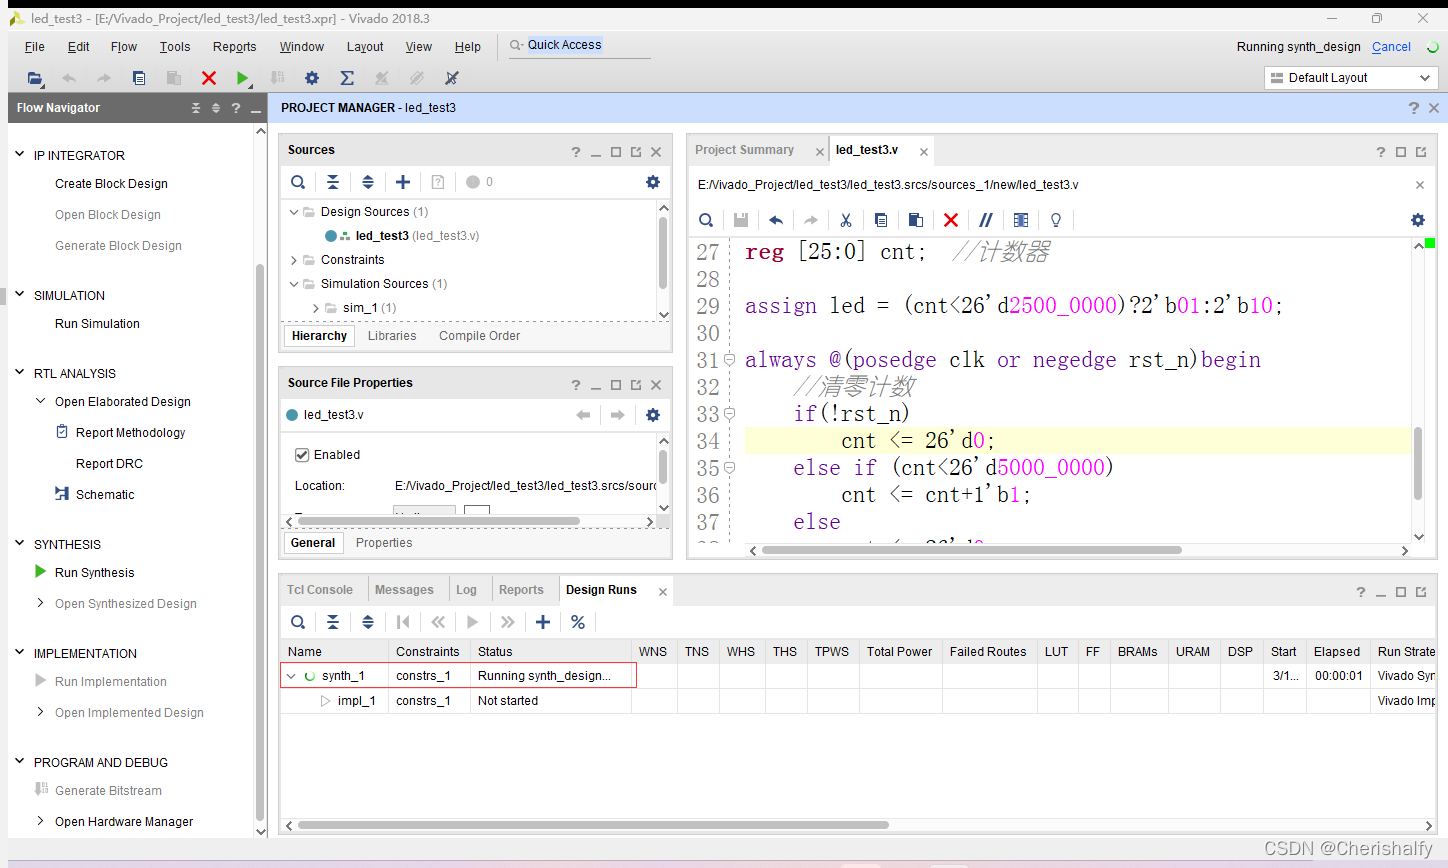Collapse the SIMULATION section in Flow Navigator

tap(19, 295)
